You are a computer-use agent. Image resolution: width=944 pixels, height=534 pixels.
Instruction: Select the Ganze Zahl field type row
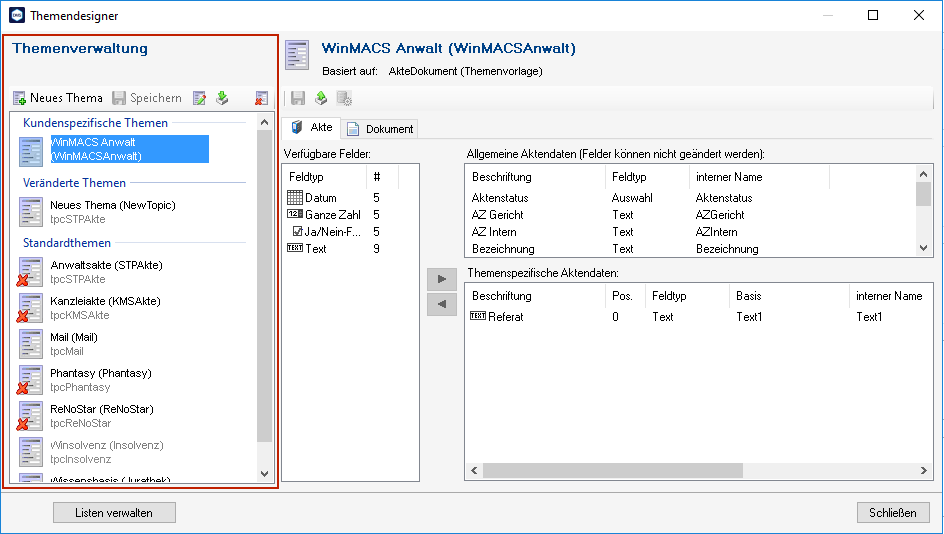point(350,215)
